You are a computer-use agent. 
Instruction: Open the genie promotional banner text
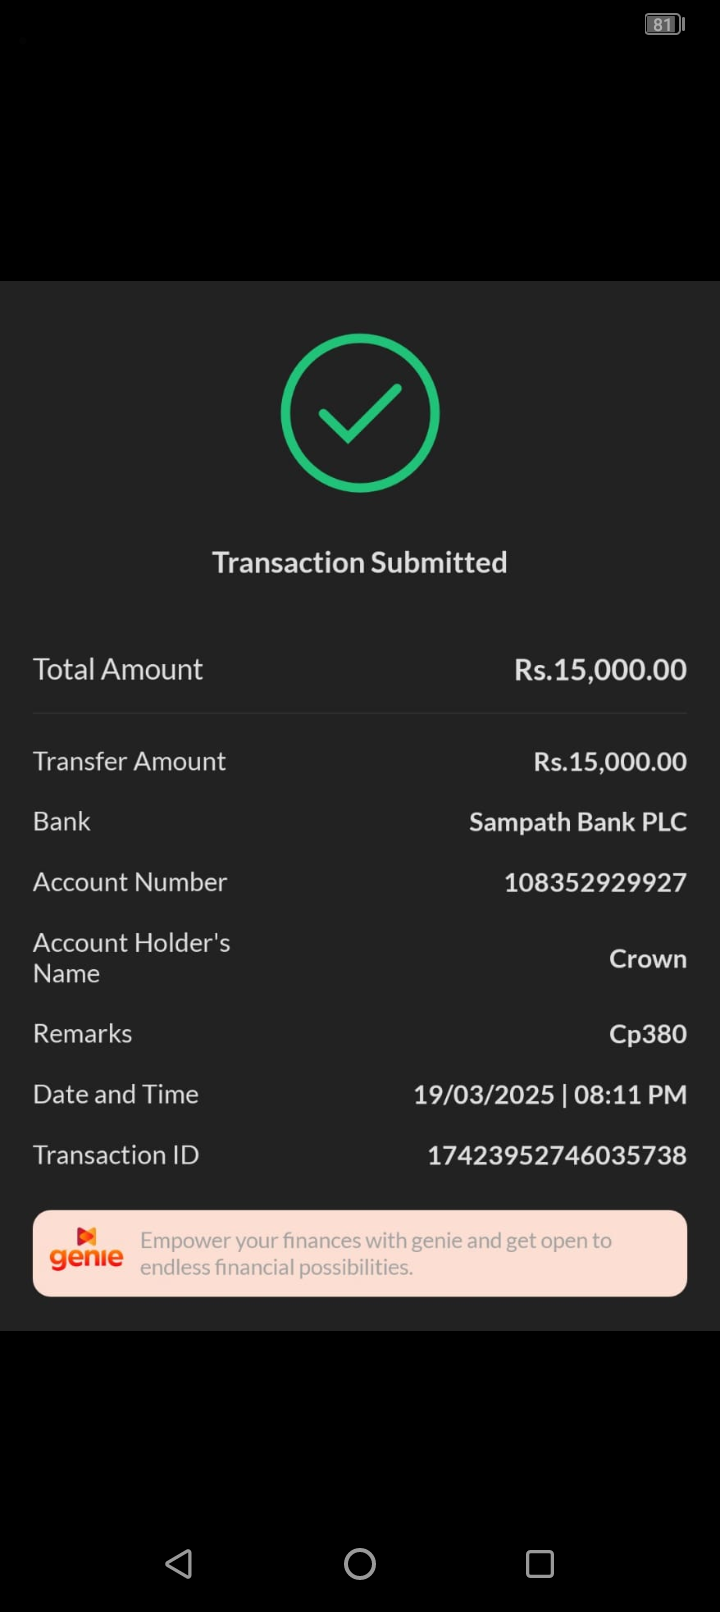[x=376, y=1254]
